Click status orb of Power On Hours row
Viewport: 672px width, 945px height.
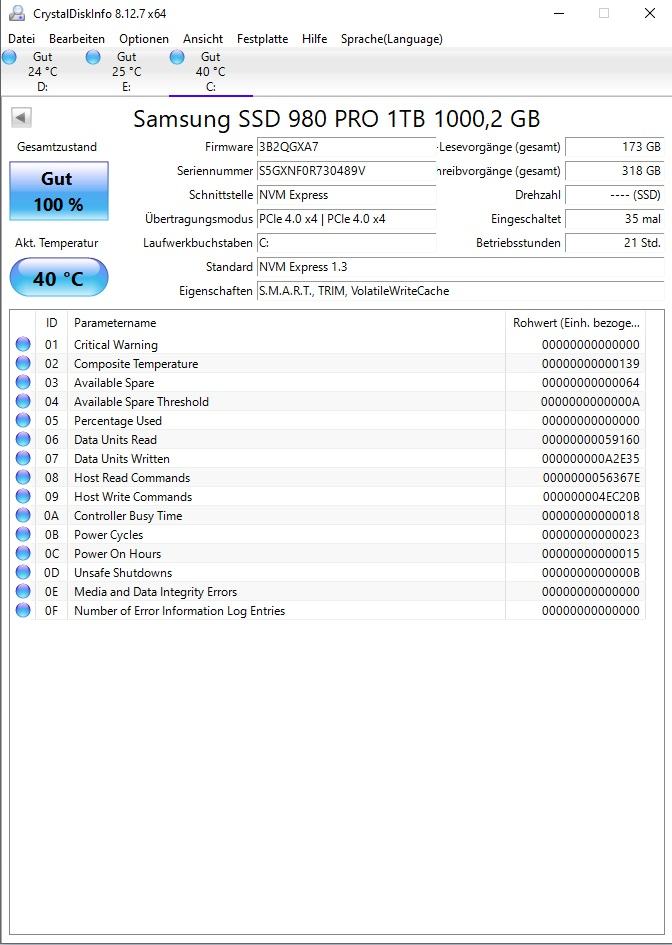23,553
